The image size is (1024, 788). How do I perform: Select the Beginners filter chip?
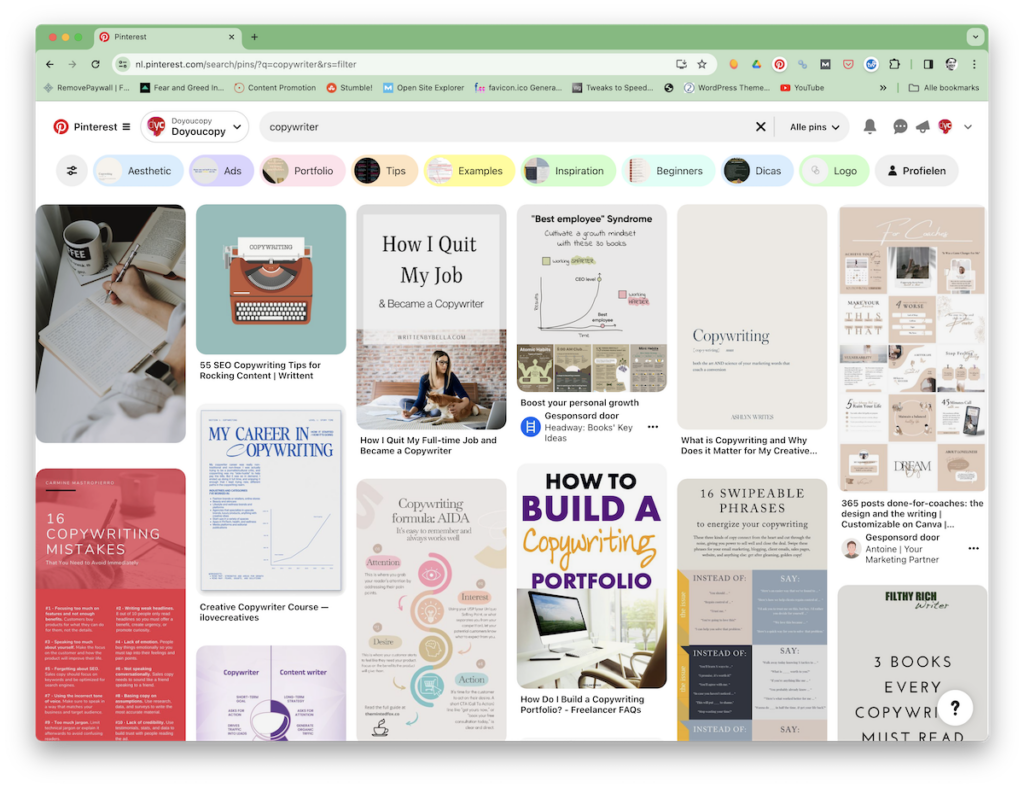coord(668,171)
